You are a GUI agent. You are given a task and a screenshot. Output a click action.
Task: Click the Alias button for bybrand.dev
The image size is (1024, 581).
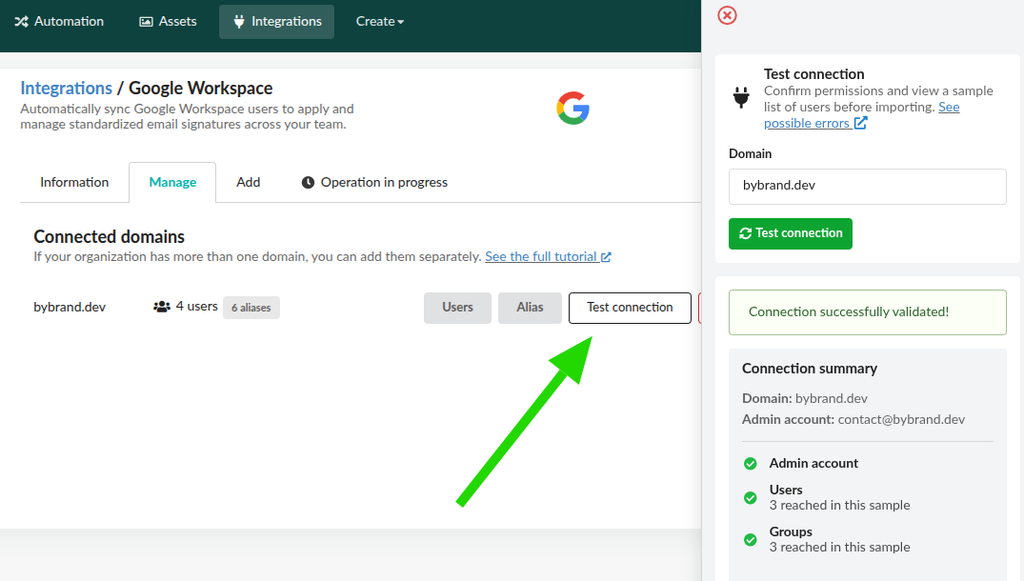pos(530,307)
